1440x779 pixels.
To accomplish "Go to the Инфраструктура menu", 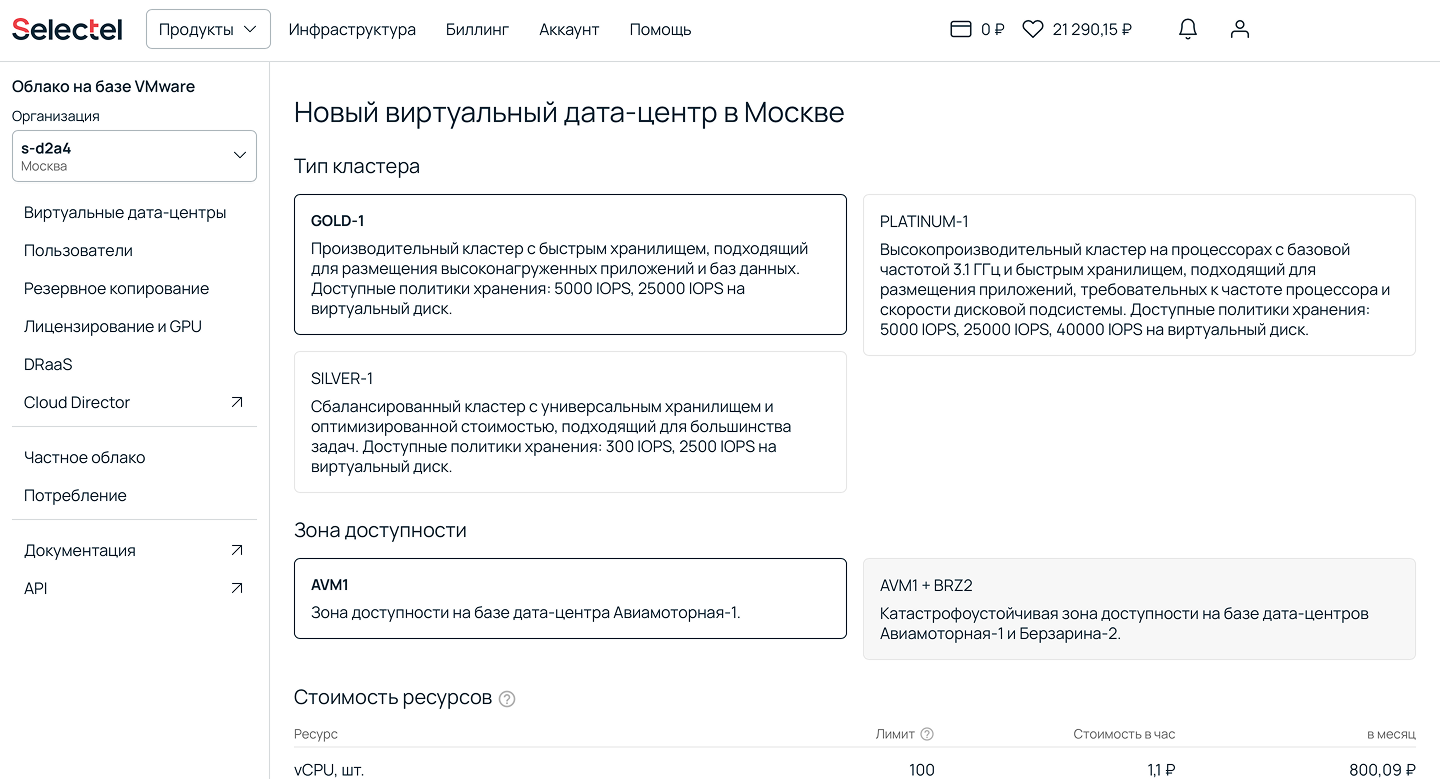I will tap(352, 30).
